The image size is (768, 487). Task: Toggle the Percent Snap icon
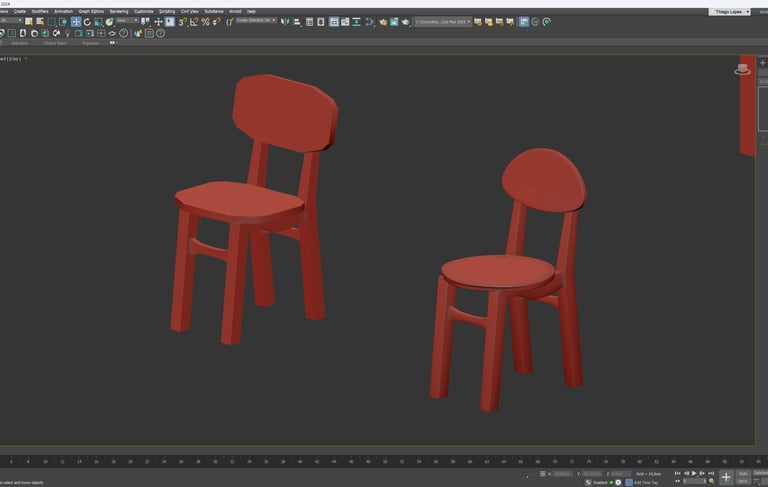(x=205, y=21)
